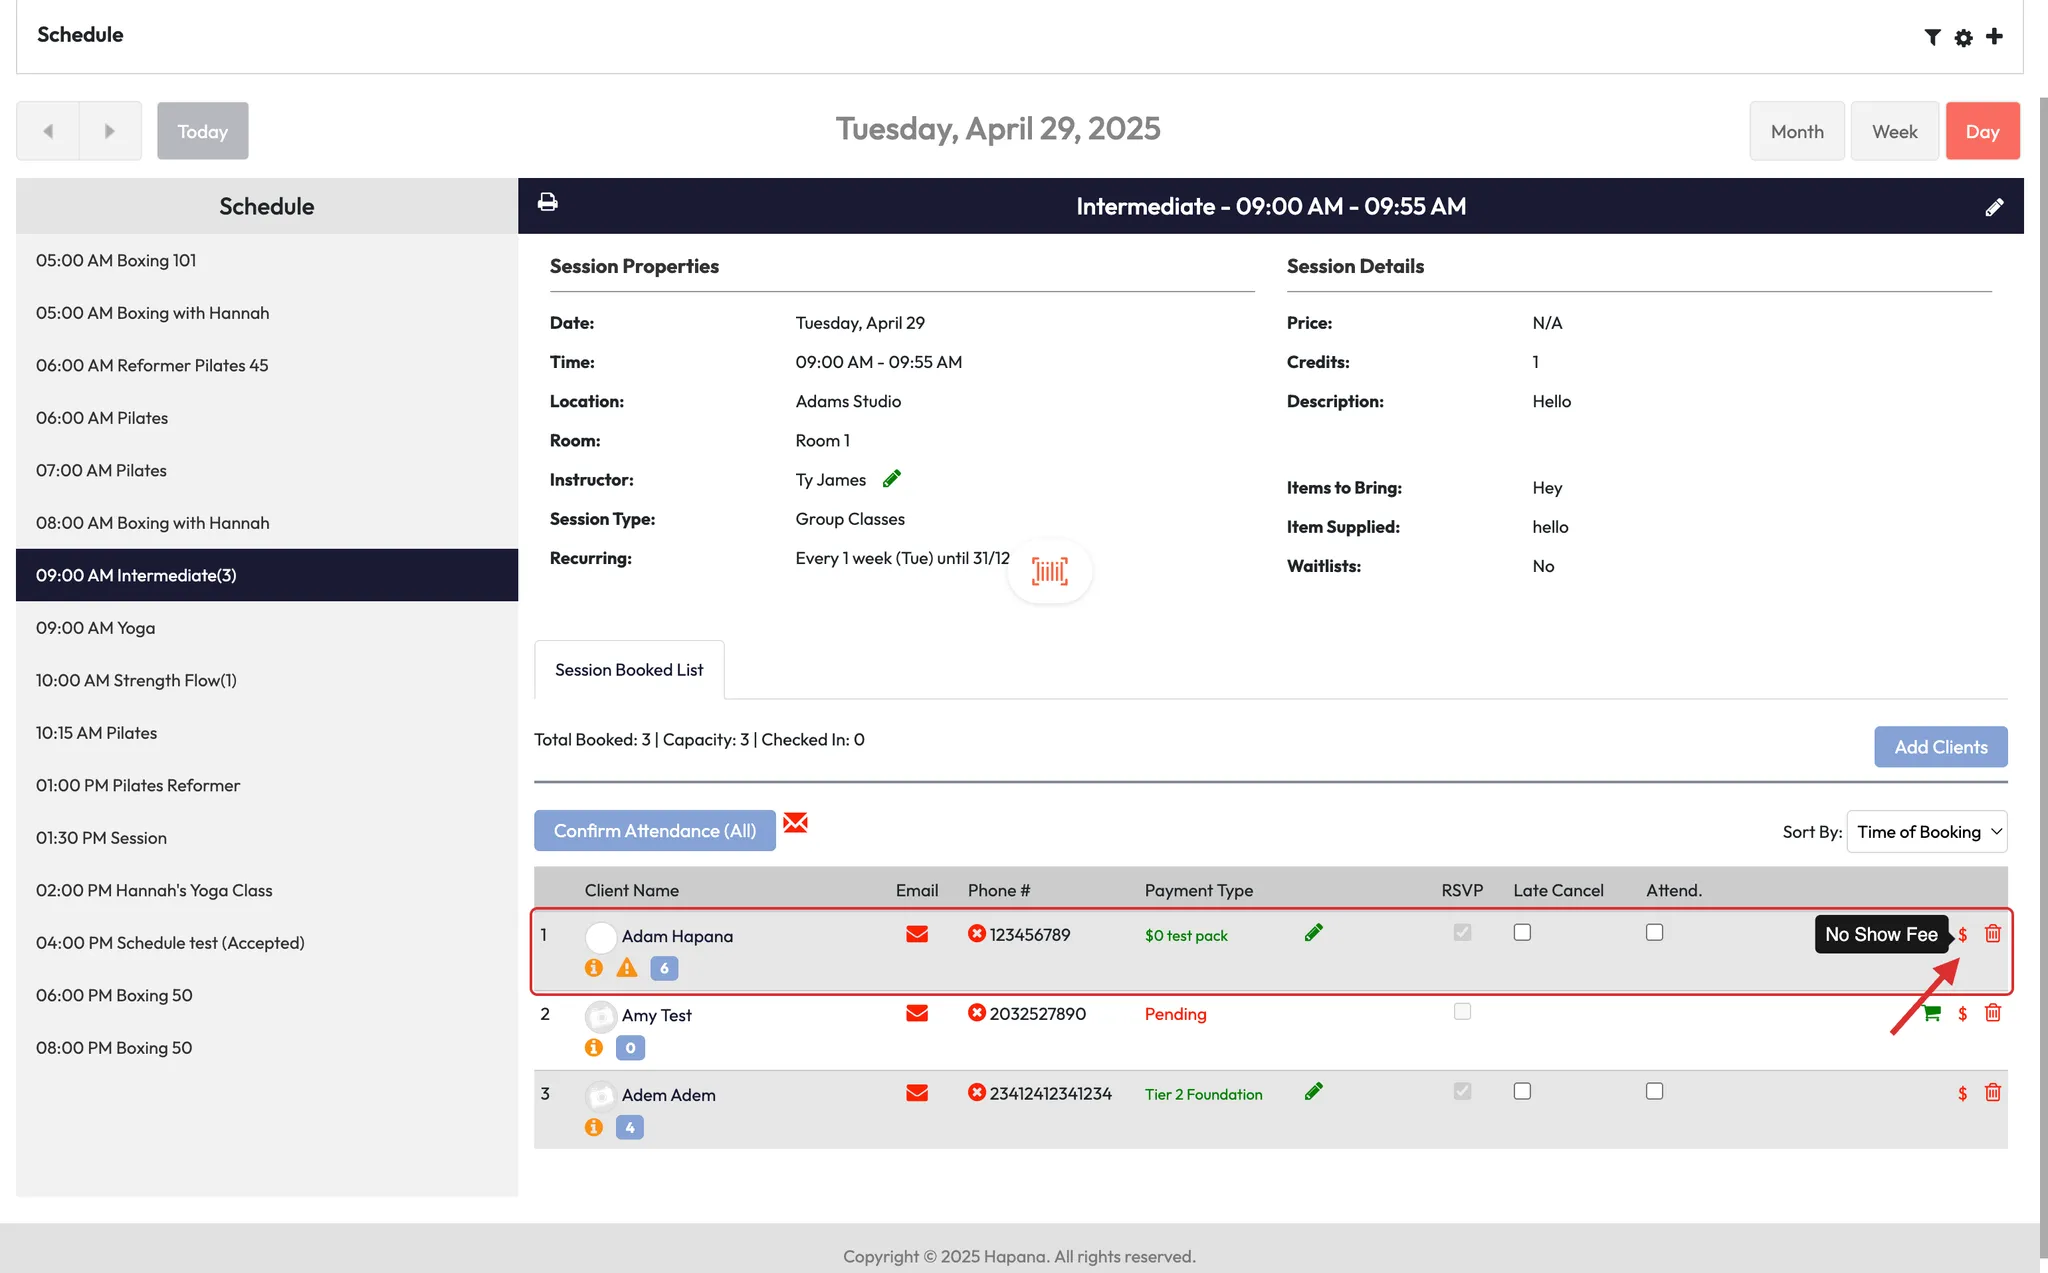Go to next day arrow
The width and height of the screenshot is (2048, 1273).
coord(110,131)
